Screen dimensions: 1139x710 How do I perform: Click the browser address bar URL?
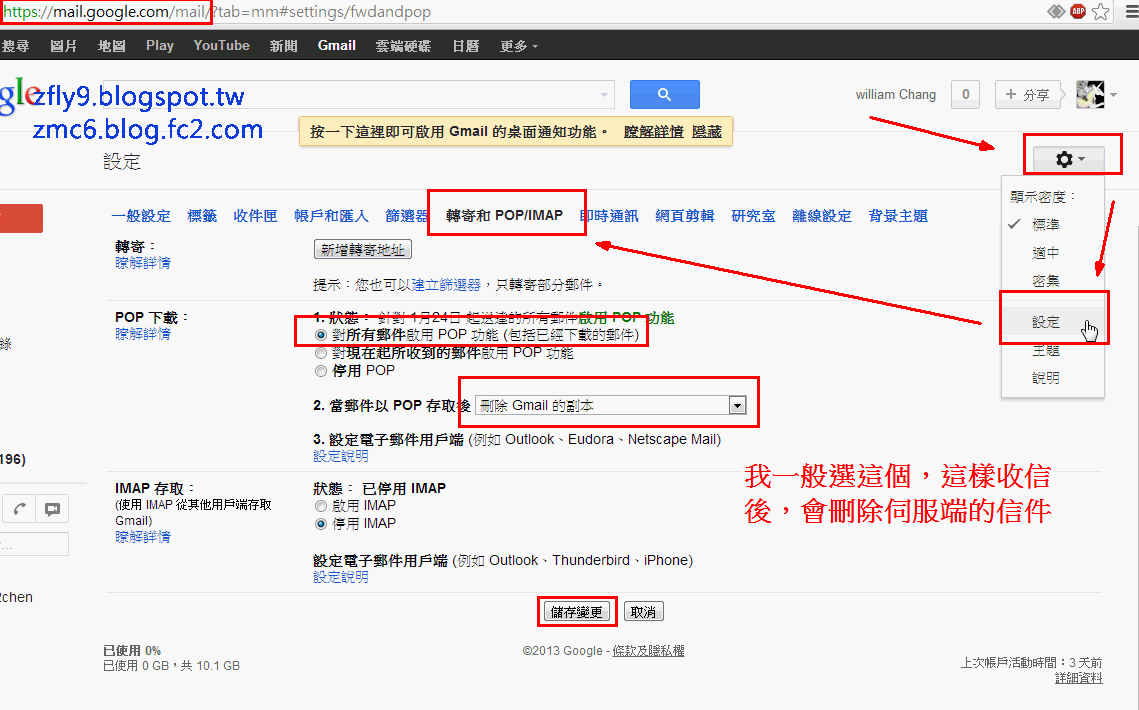[x=218, y=12]
